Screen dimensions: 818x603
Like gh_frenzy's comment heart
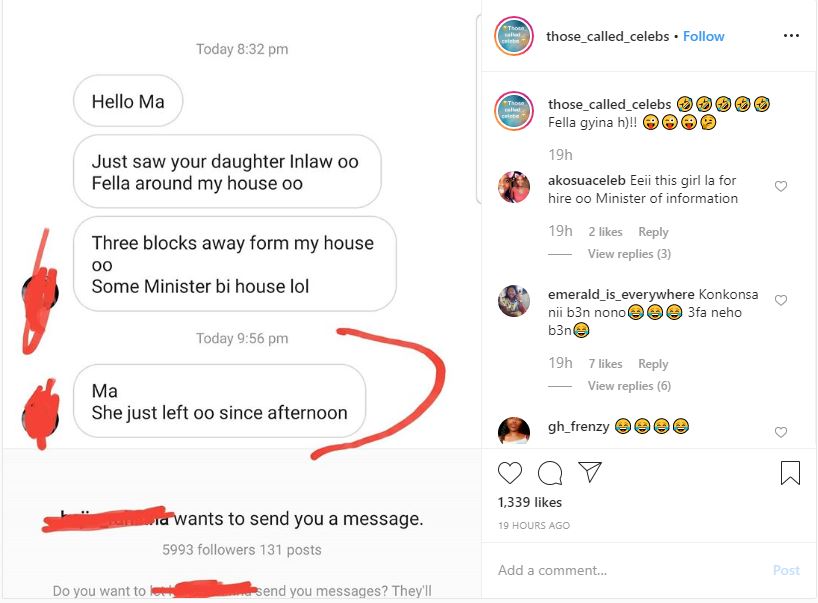[780, 432]
